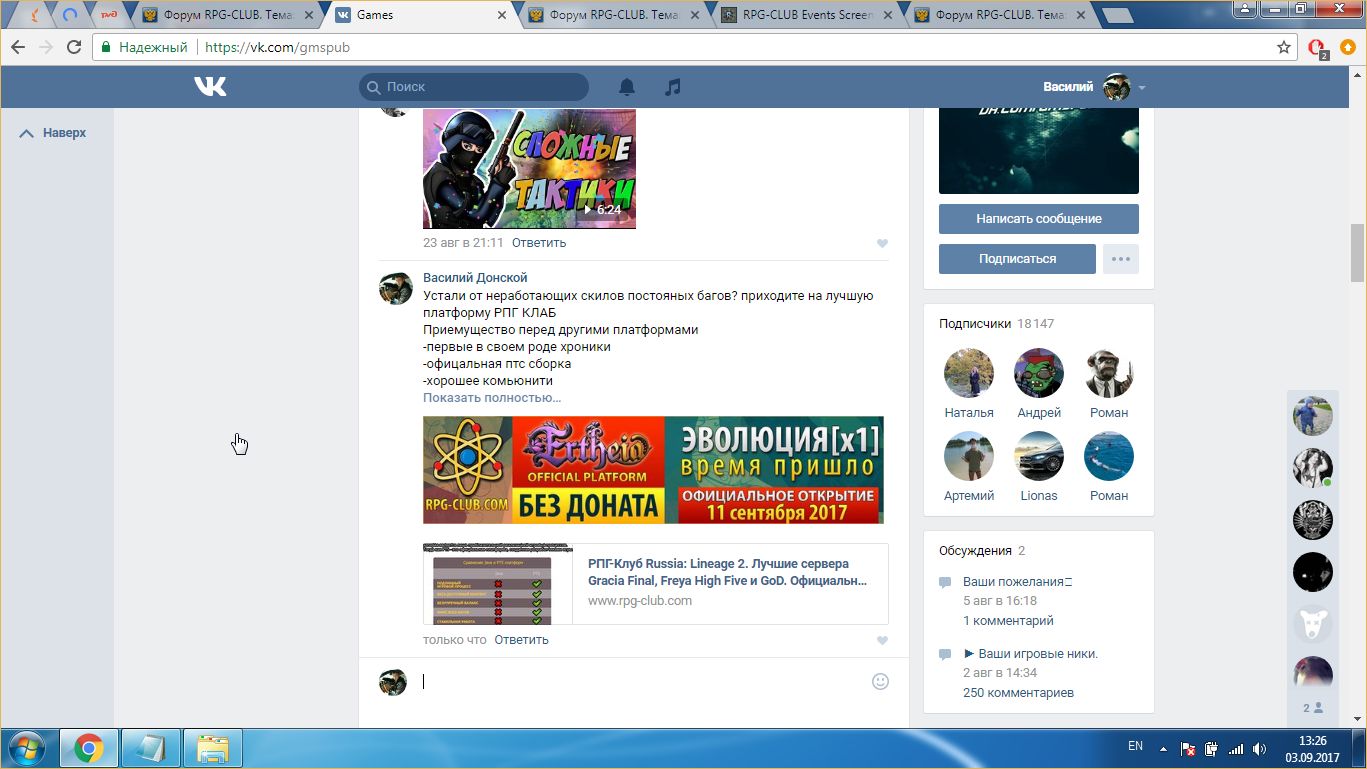Switch to the Games tab
1367x769 pixels.
pyautogui.click(x=420, y=15)
